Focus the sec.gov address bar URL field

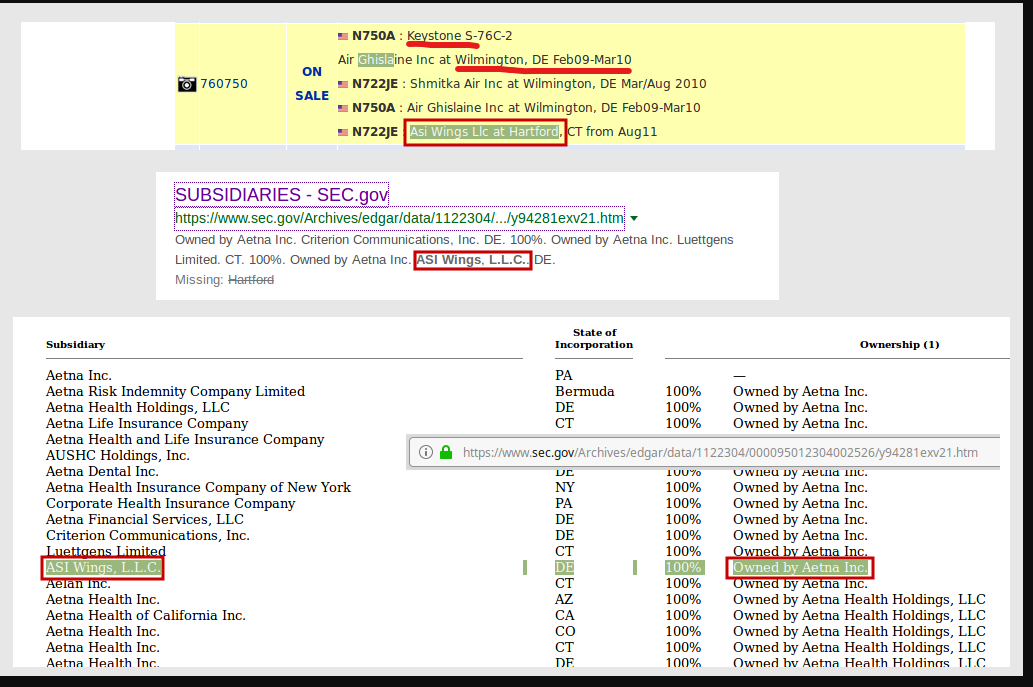tap(720, 452)
